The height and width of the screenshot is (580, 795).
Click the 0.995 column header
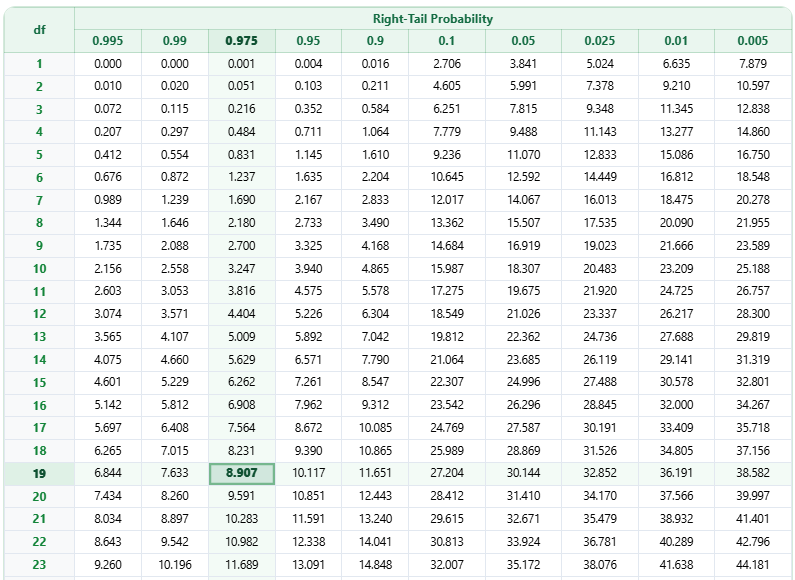tap(108, 41)
